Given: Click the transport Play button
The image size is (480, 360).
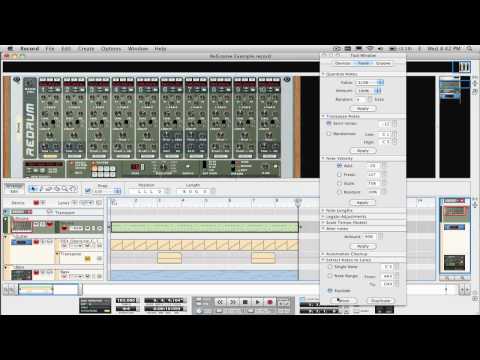Looking at the screenshot, I should click(x=257, y=302).
